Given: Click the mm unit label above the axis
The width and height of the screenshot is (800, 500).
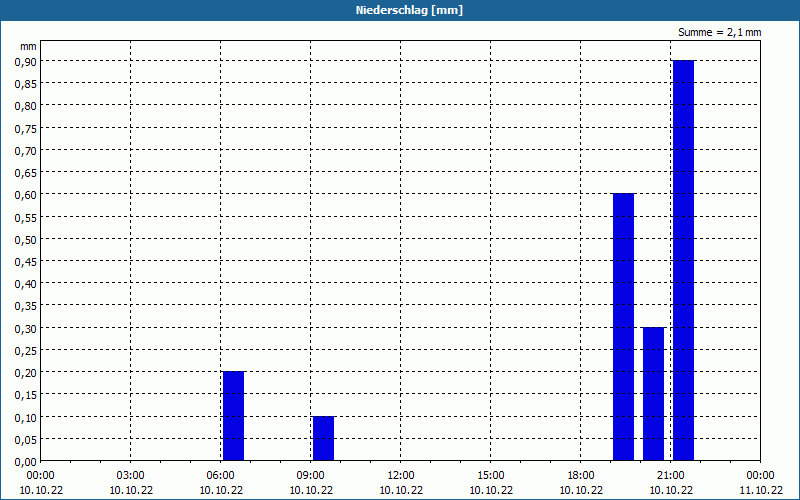Looking at the screenshot, I should (28, 46).
